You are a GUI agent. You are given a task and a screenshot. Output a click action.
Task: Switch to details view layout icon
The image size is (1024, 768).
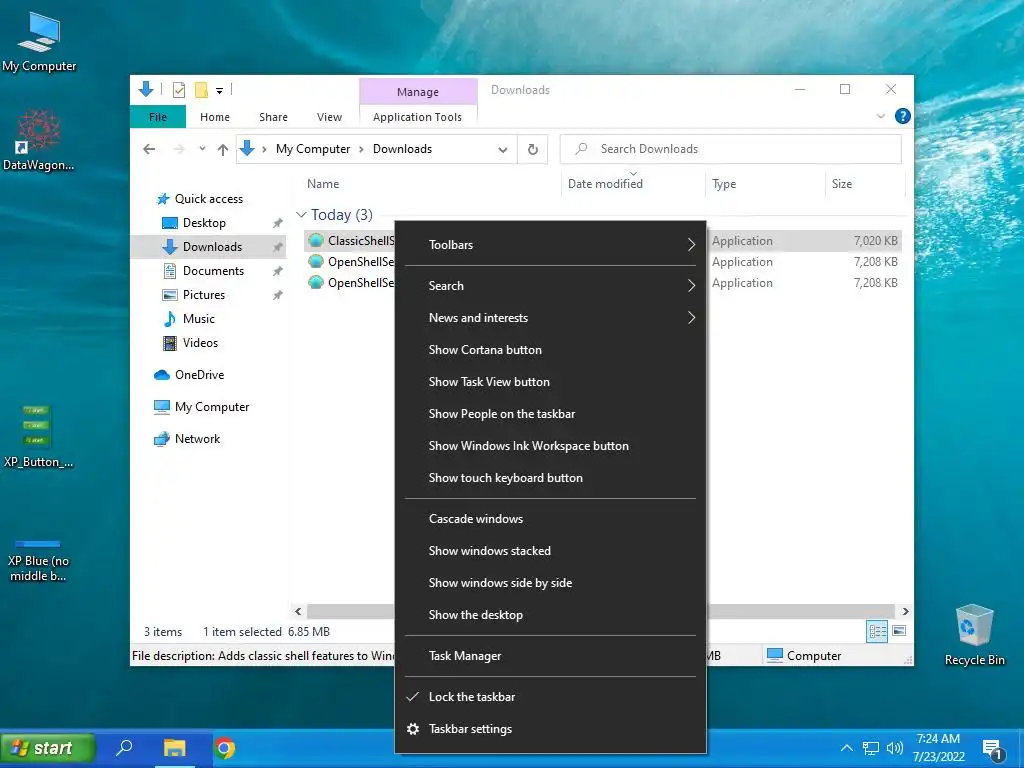tap(877, 631)
